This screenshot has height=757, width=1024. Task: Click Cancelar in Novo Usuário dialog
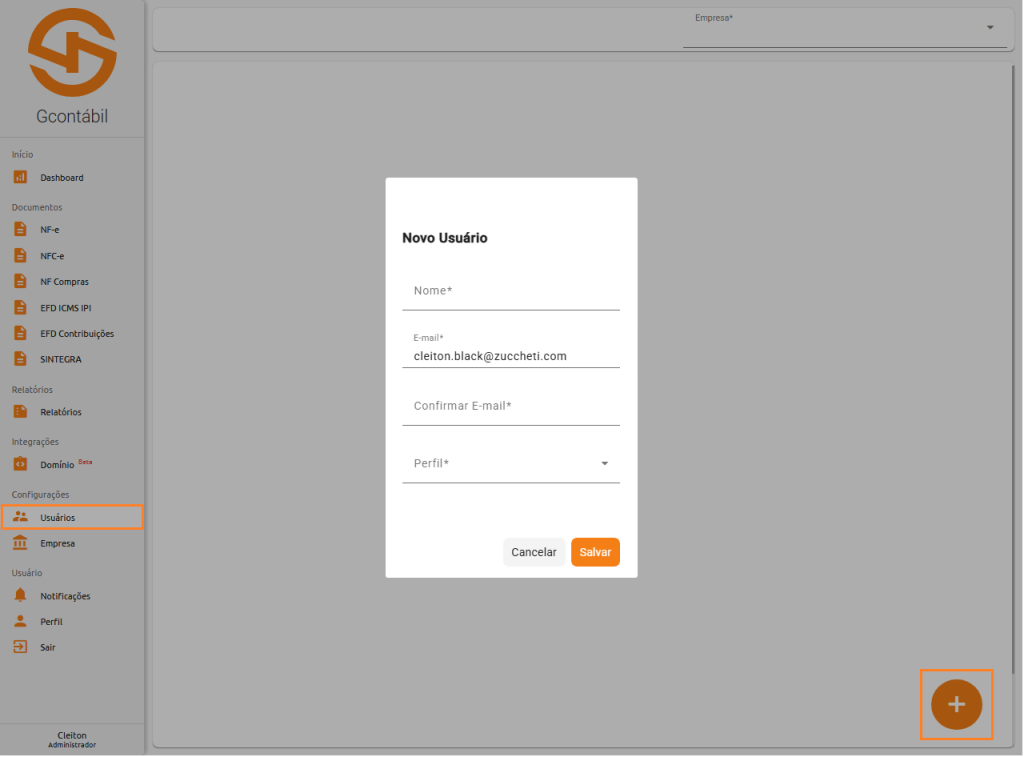click(534, 552)
